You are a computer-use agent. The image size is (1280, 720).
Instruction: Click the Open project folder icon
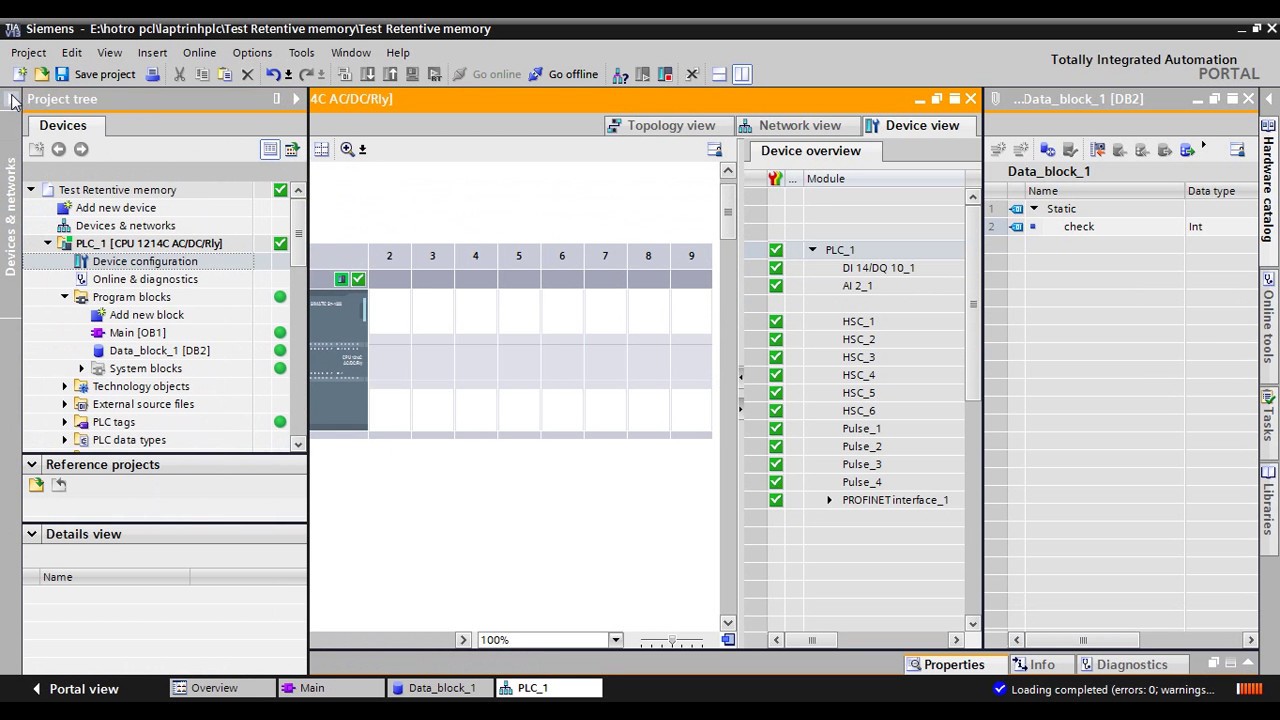point(41,74)
